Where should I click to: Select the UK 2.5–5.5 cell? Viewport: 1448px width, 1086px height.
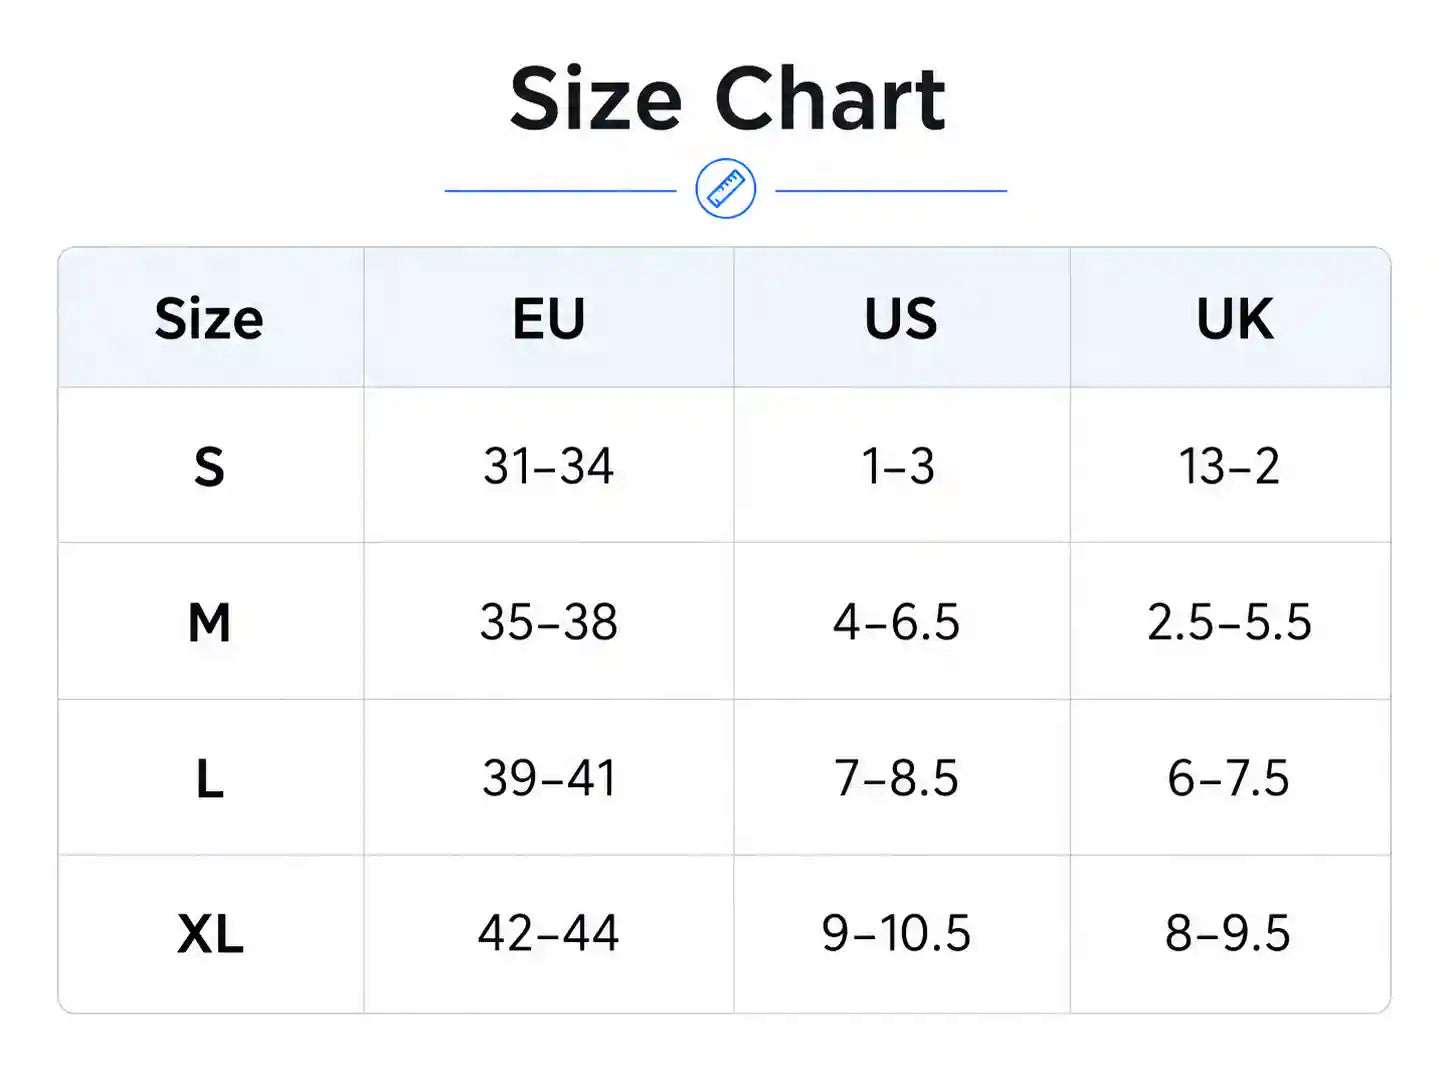tap(1229, 622)
